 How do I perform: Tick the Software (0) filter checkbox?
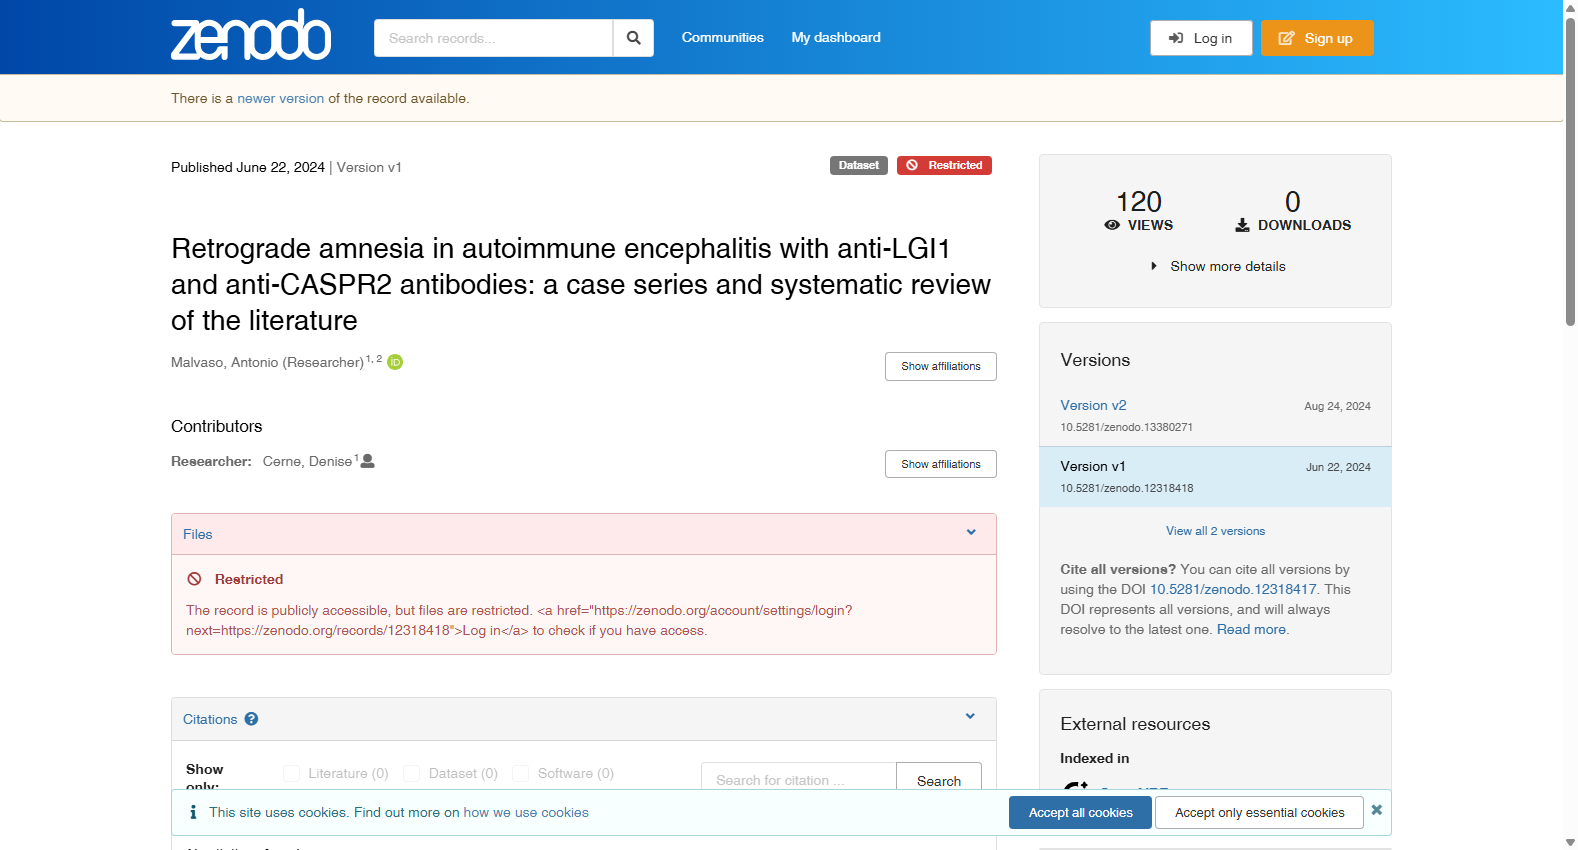coord(520,773)
